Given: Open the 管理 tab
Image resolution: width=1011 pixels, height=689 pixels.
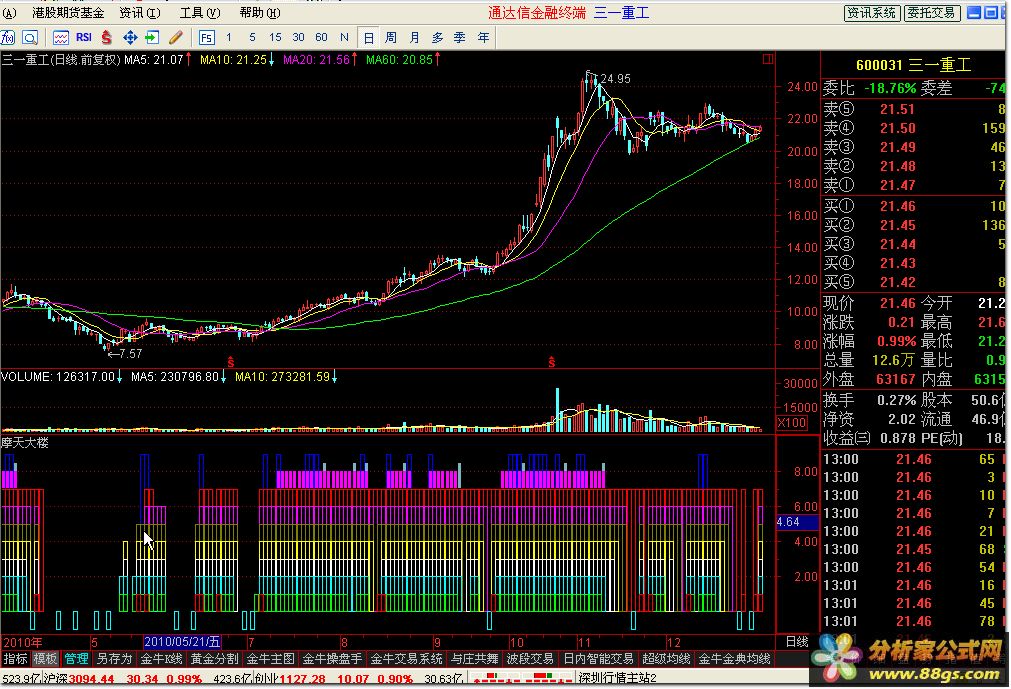Looking at the screenshot, I should pyautogui.click(x=76, y=659).
